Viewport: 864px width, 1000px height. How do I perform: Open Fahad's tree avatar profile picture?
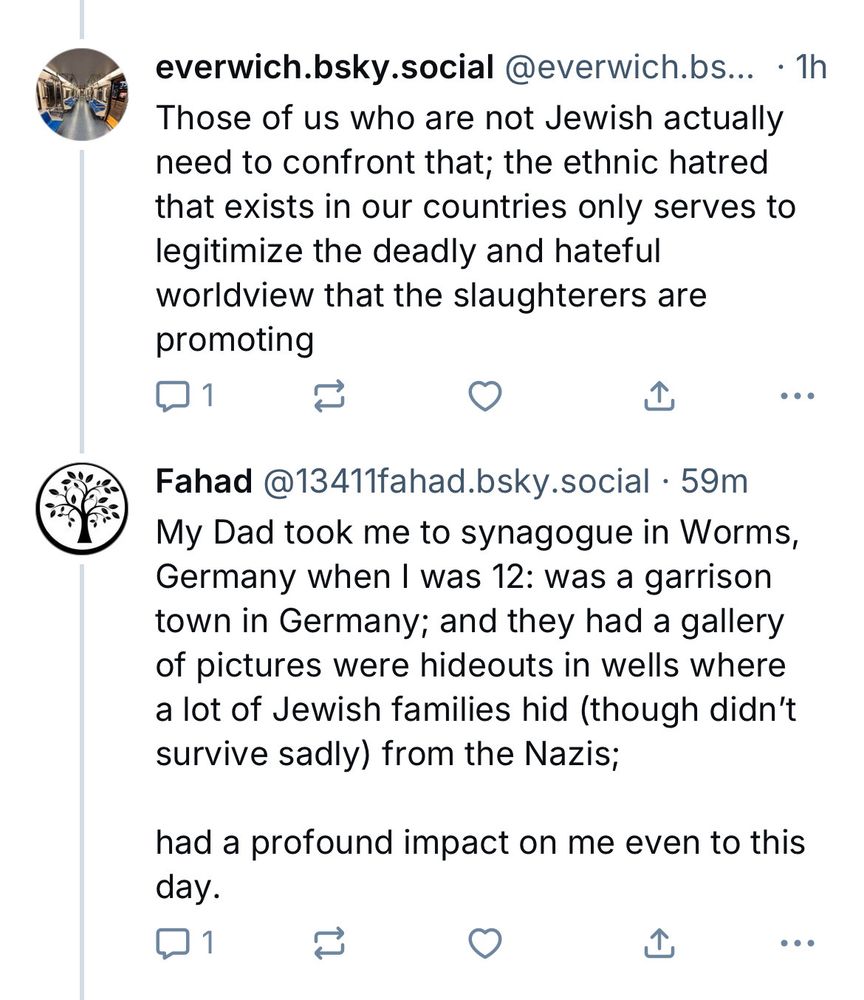(x=83, y=509)
